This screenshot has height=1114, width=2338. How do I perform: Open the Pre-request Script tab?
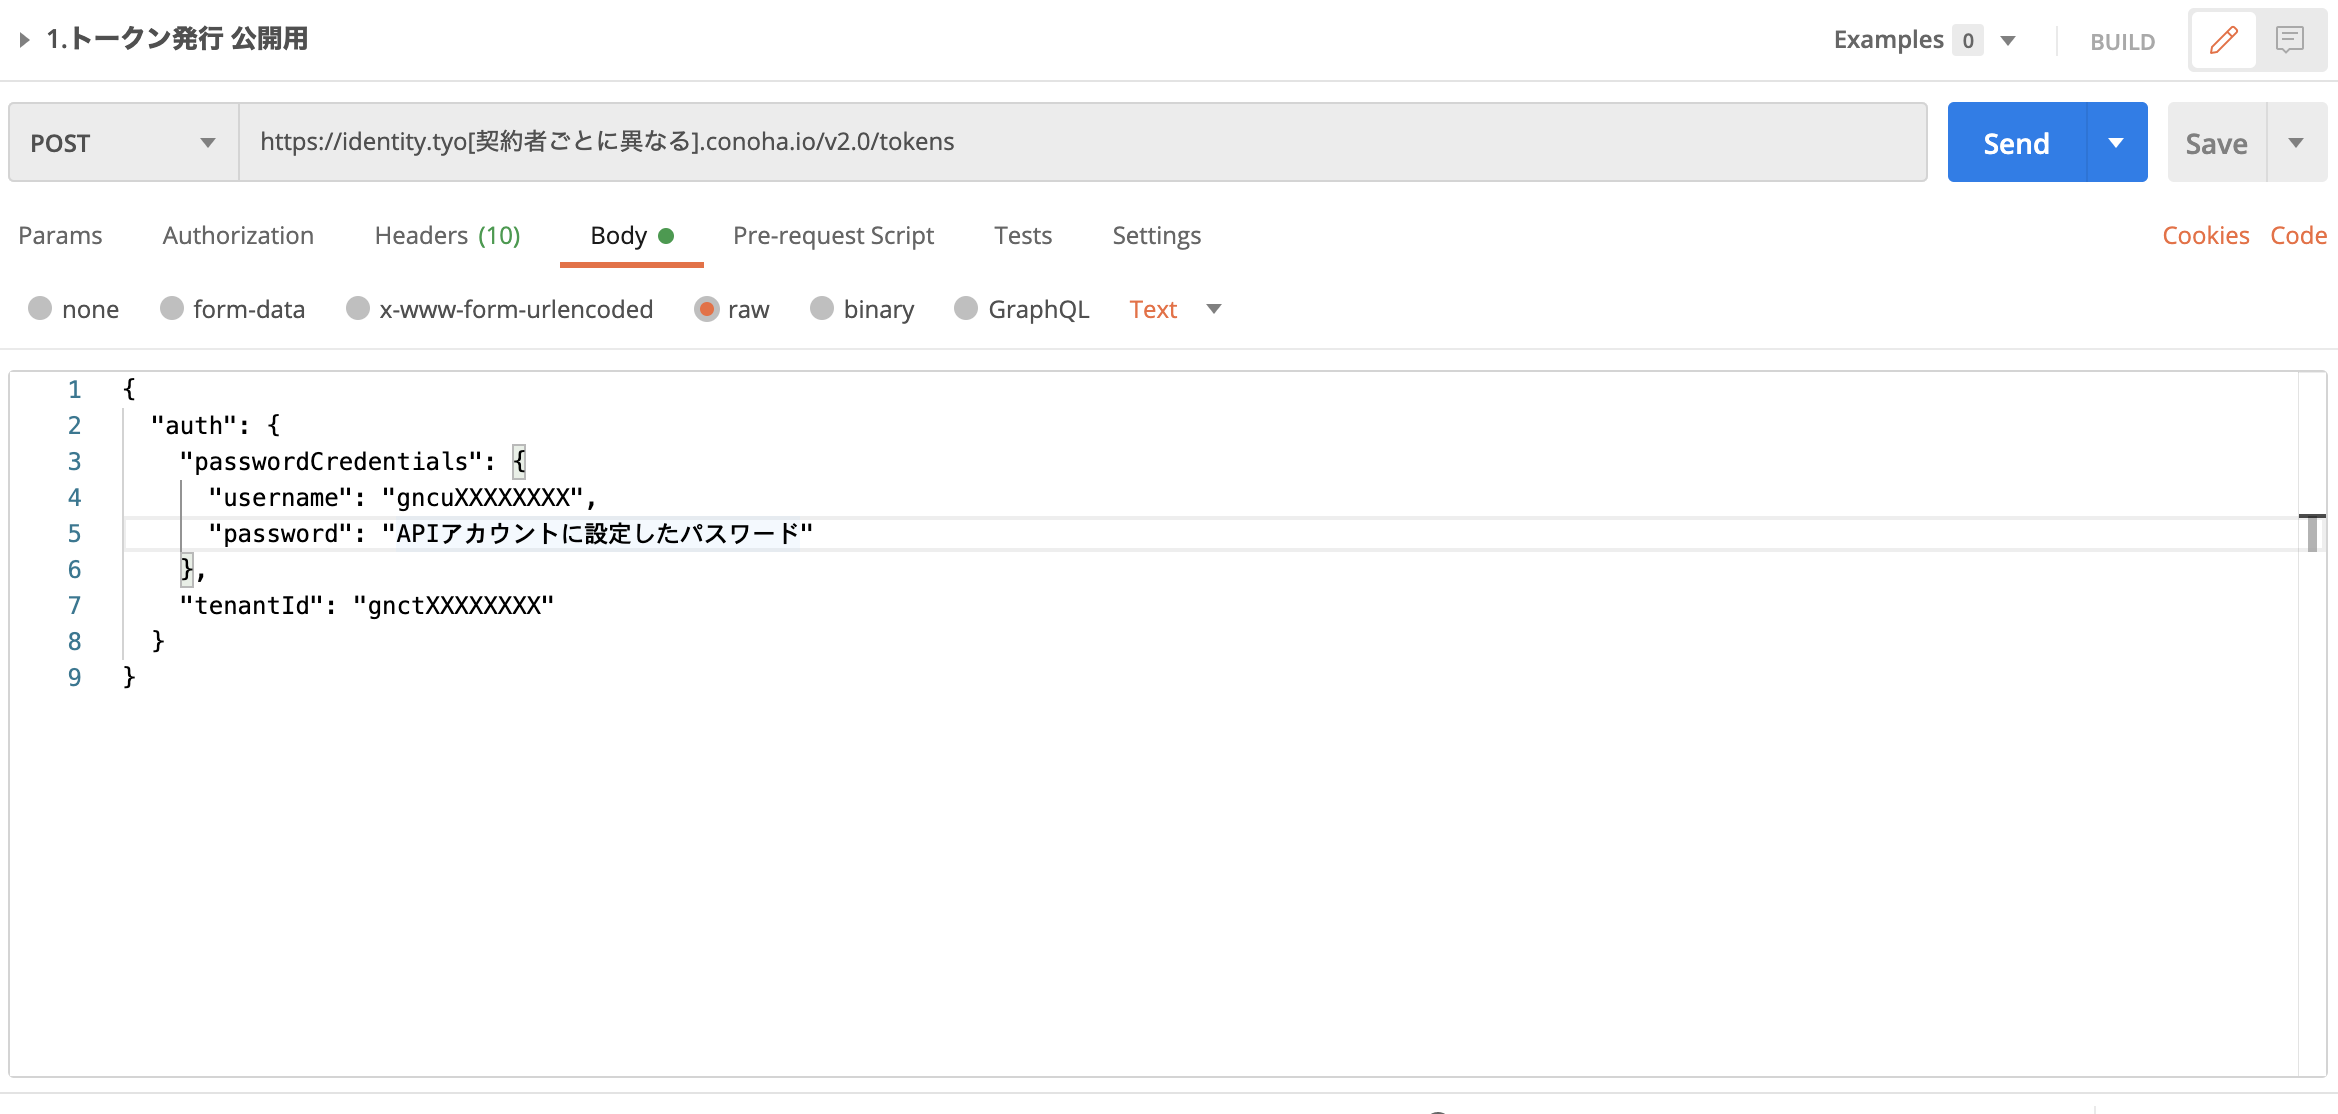833,236
